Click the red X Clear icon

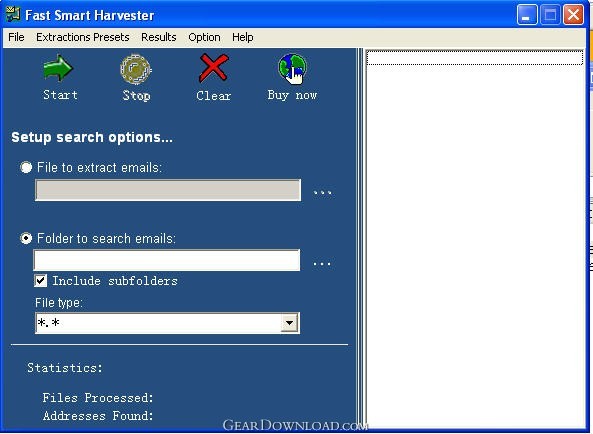pyautogui.click(x=214, y=68)
